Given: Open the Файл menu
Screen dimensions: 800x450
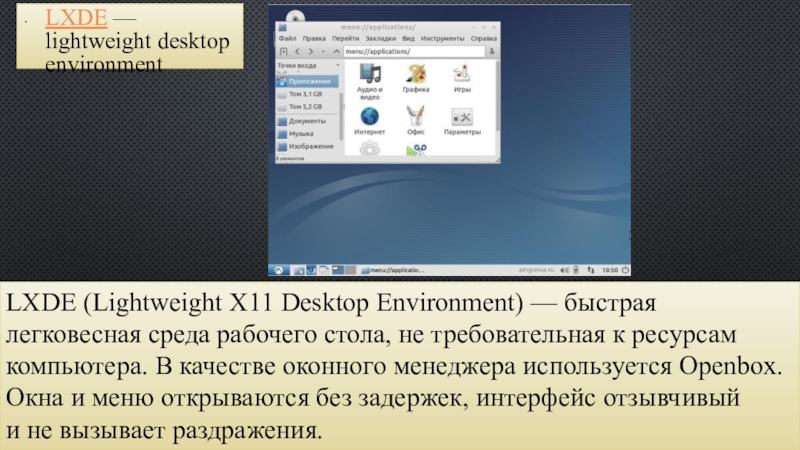Looking at the screenshot, I should 287,38.
